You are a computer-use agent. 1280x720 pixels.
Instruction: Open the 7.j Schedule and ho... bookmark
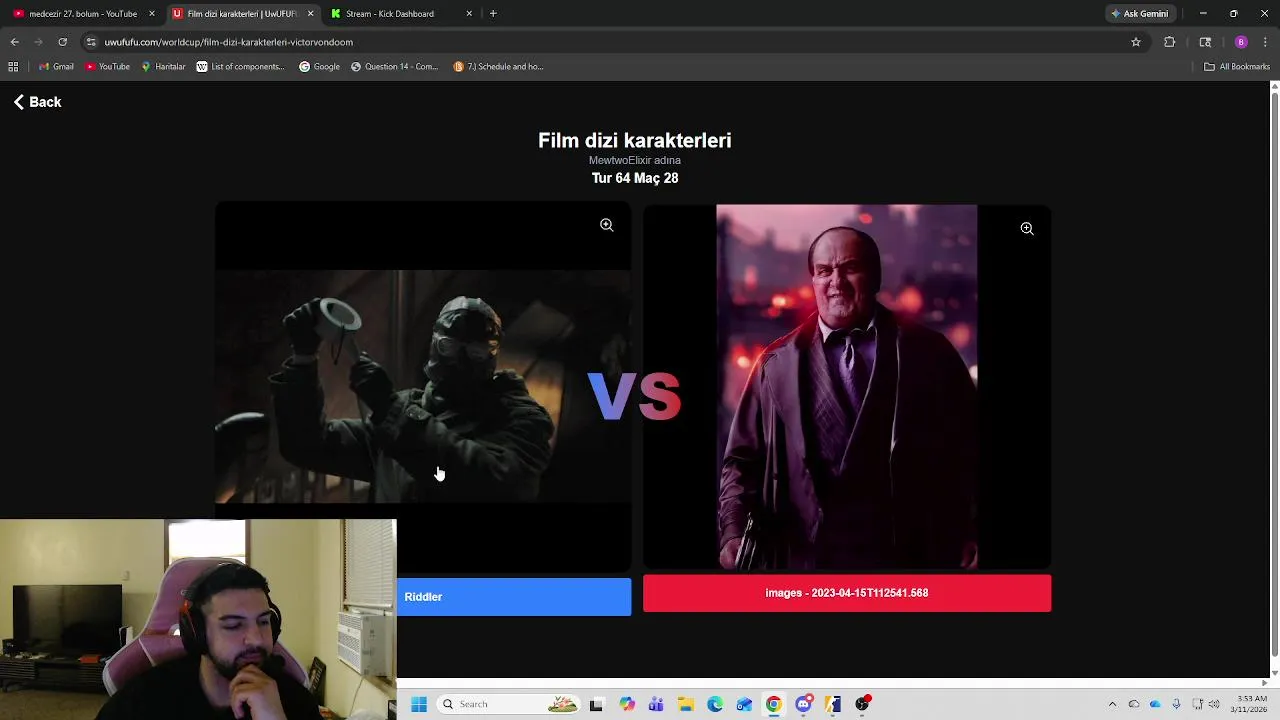click(498, 67)
